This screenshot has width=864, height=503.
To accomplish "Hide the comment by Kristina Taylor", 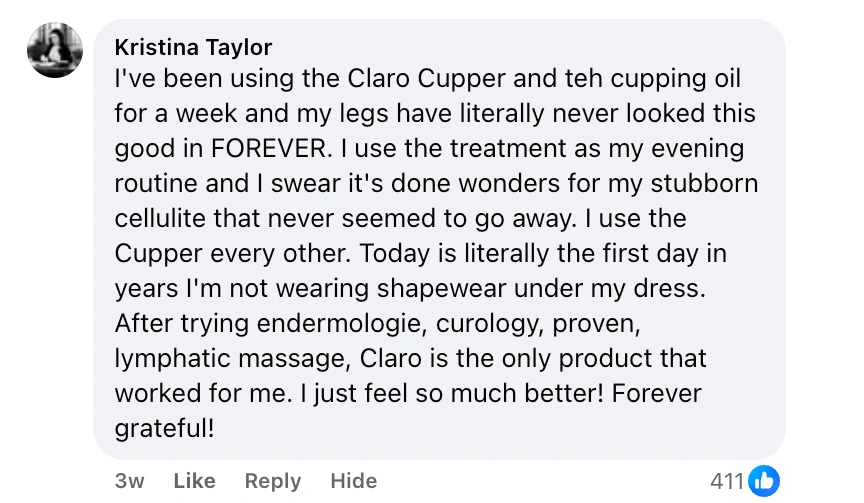I will (353, 481).
